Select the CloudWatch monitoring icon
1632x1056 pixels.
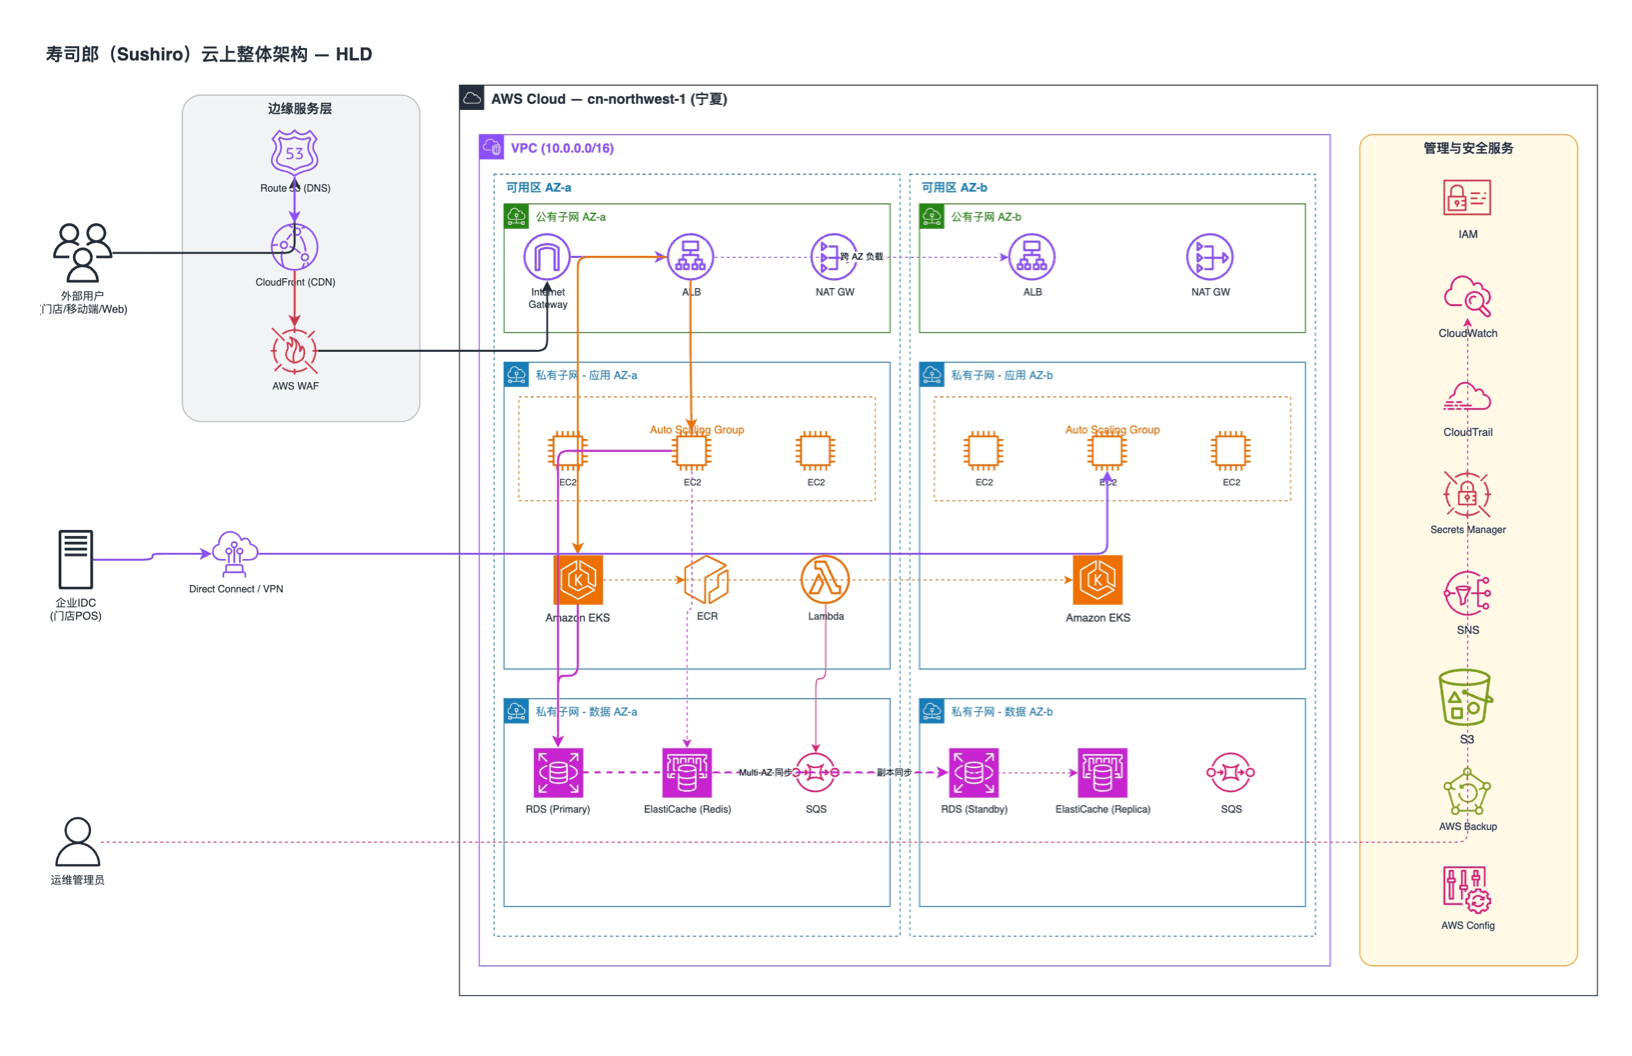(1467, 296)
